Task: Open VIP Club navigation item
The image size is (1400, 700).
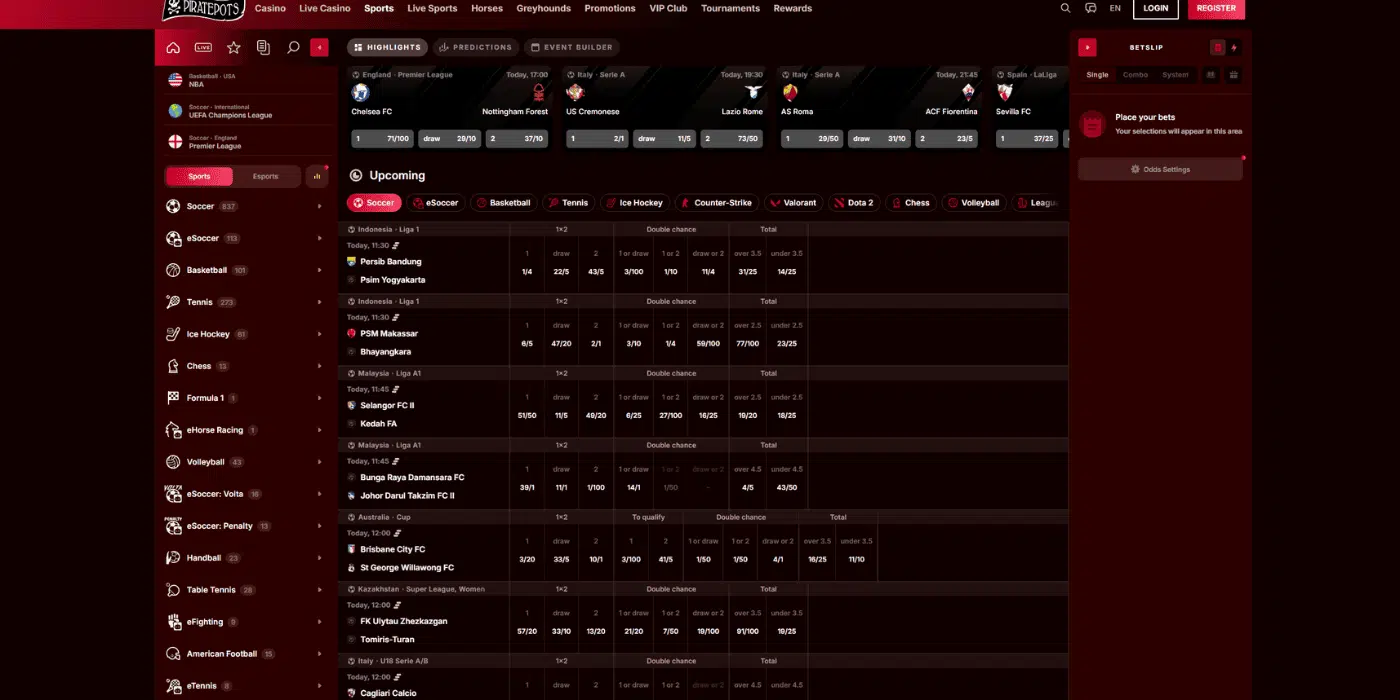Action: coord(668,8)
